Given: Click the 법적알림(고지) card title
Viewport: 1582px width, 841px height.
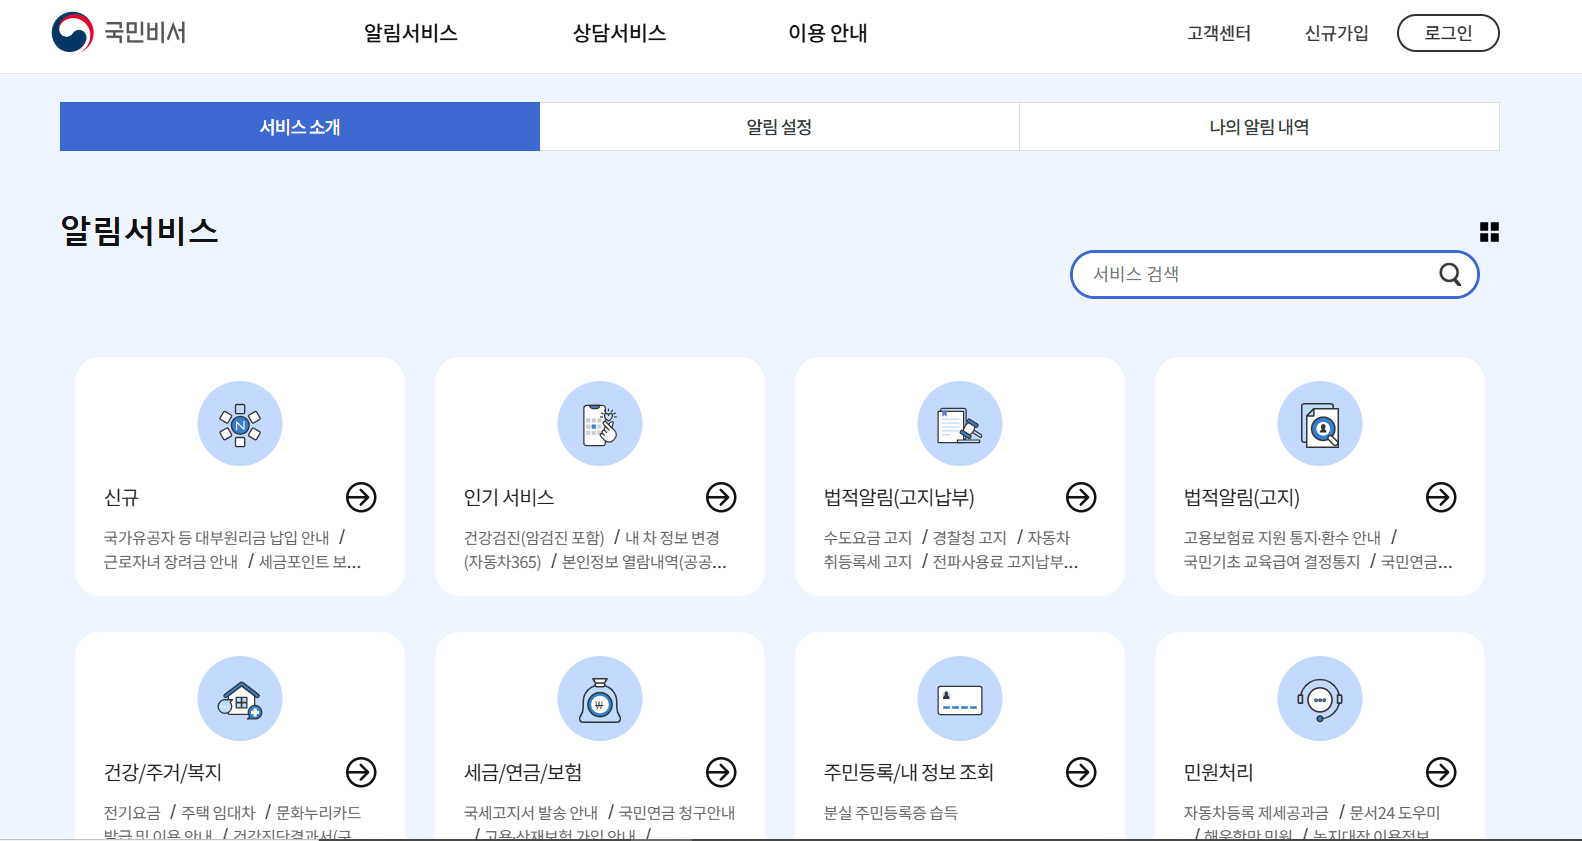Looking at the screenshot, I should (x=1242, y=497).
